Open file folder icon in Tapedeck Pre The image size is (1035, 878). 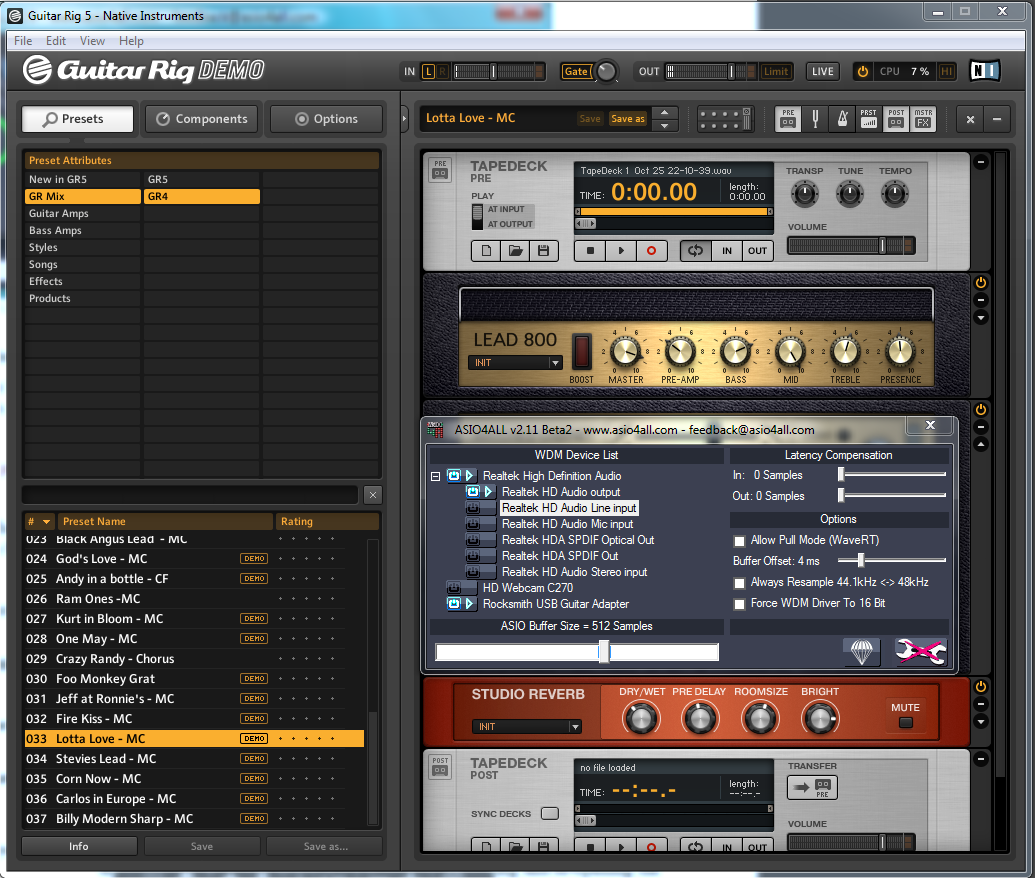coord(515,251)
